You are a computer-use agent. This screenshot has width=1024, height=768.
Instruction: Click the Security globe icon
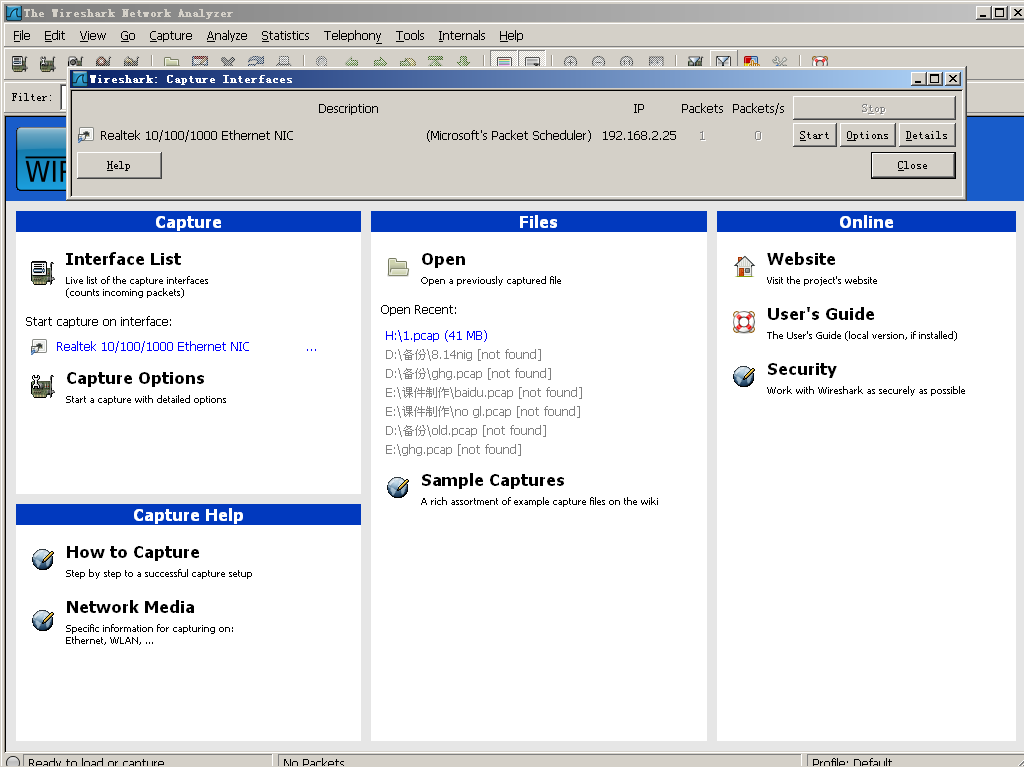pyautogui.click(x=744, y=376)
